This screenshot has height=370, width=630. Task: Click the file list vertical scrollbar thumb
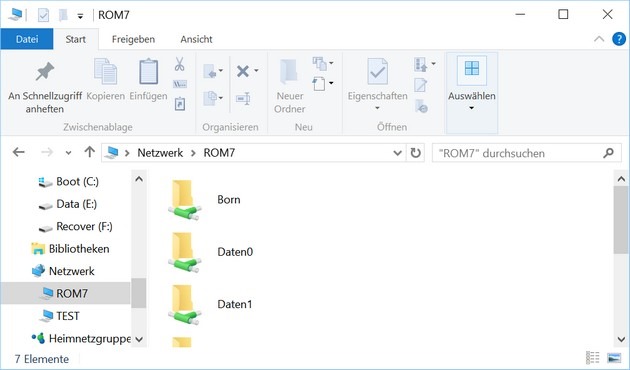click(x=621, y=220)
